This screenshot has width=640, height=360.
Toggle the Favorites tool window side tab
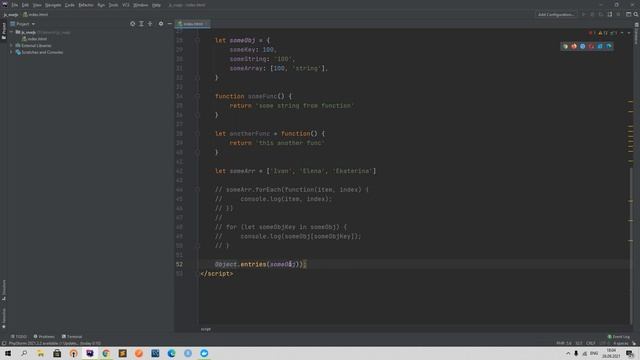tap(4, 318)
